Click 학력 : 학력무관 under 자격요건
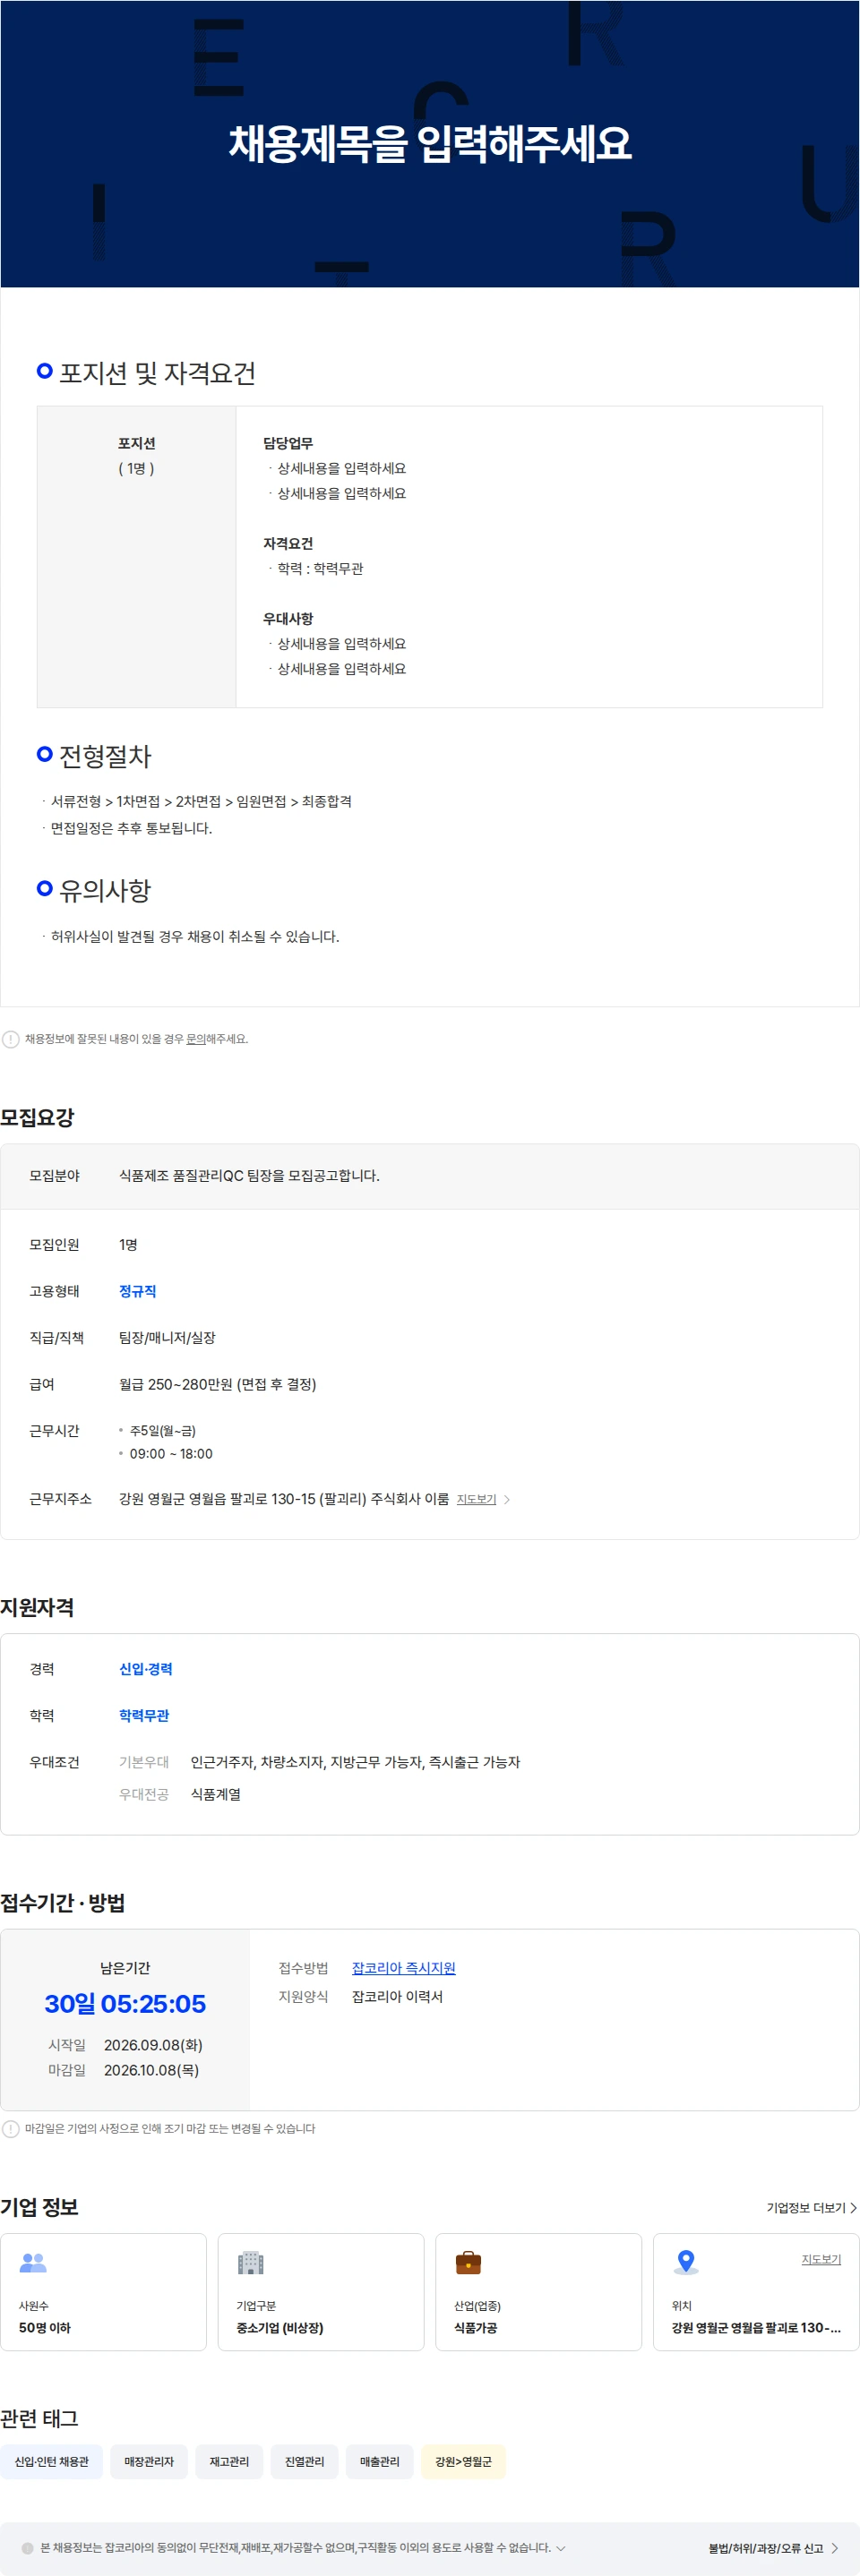Viewport: 860px width, 2576px height. (x=320, y=568)
